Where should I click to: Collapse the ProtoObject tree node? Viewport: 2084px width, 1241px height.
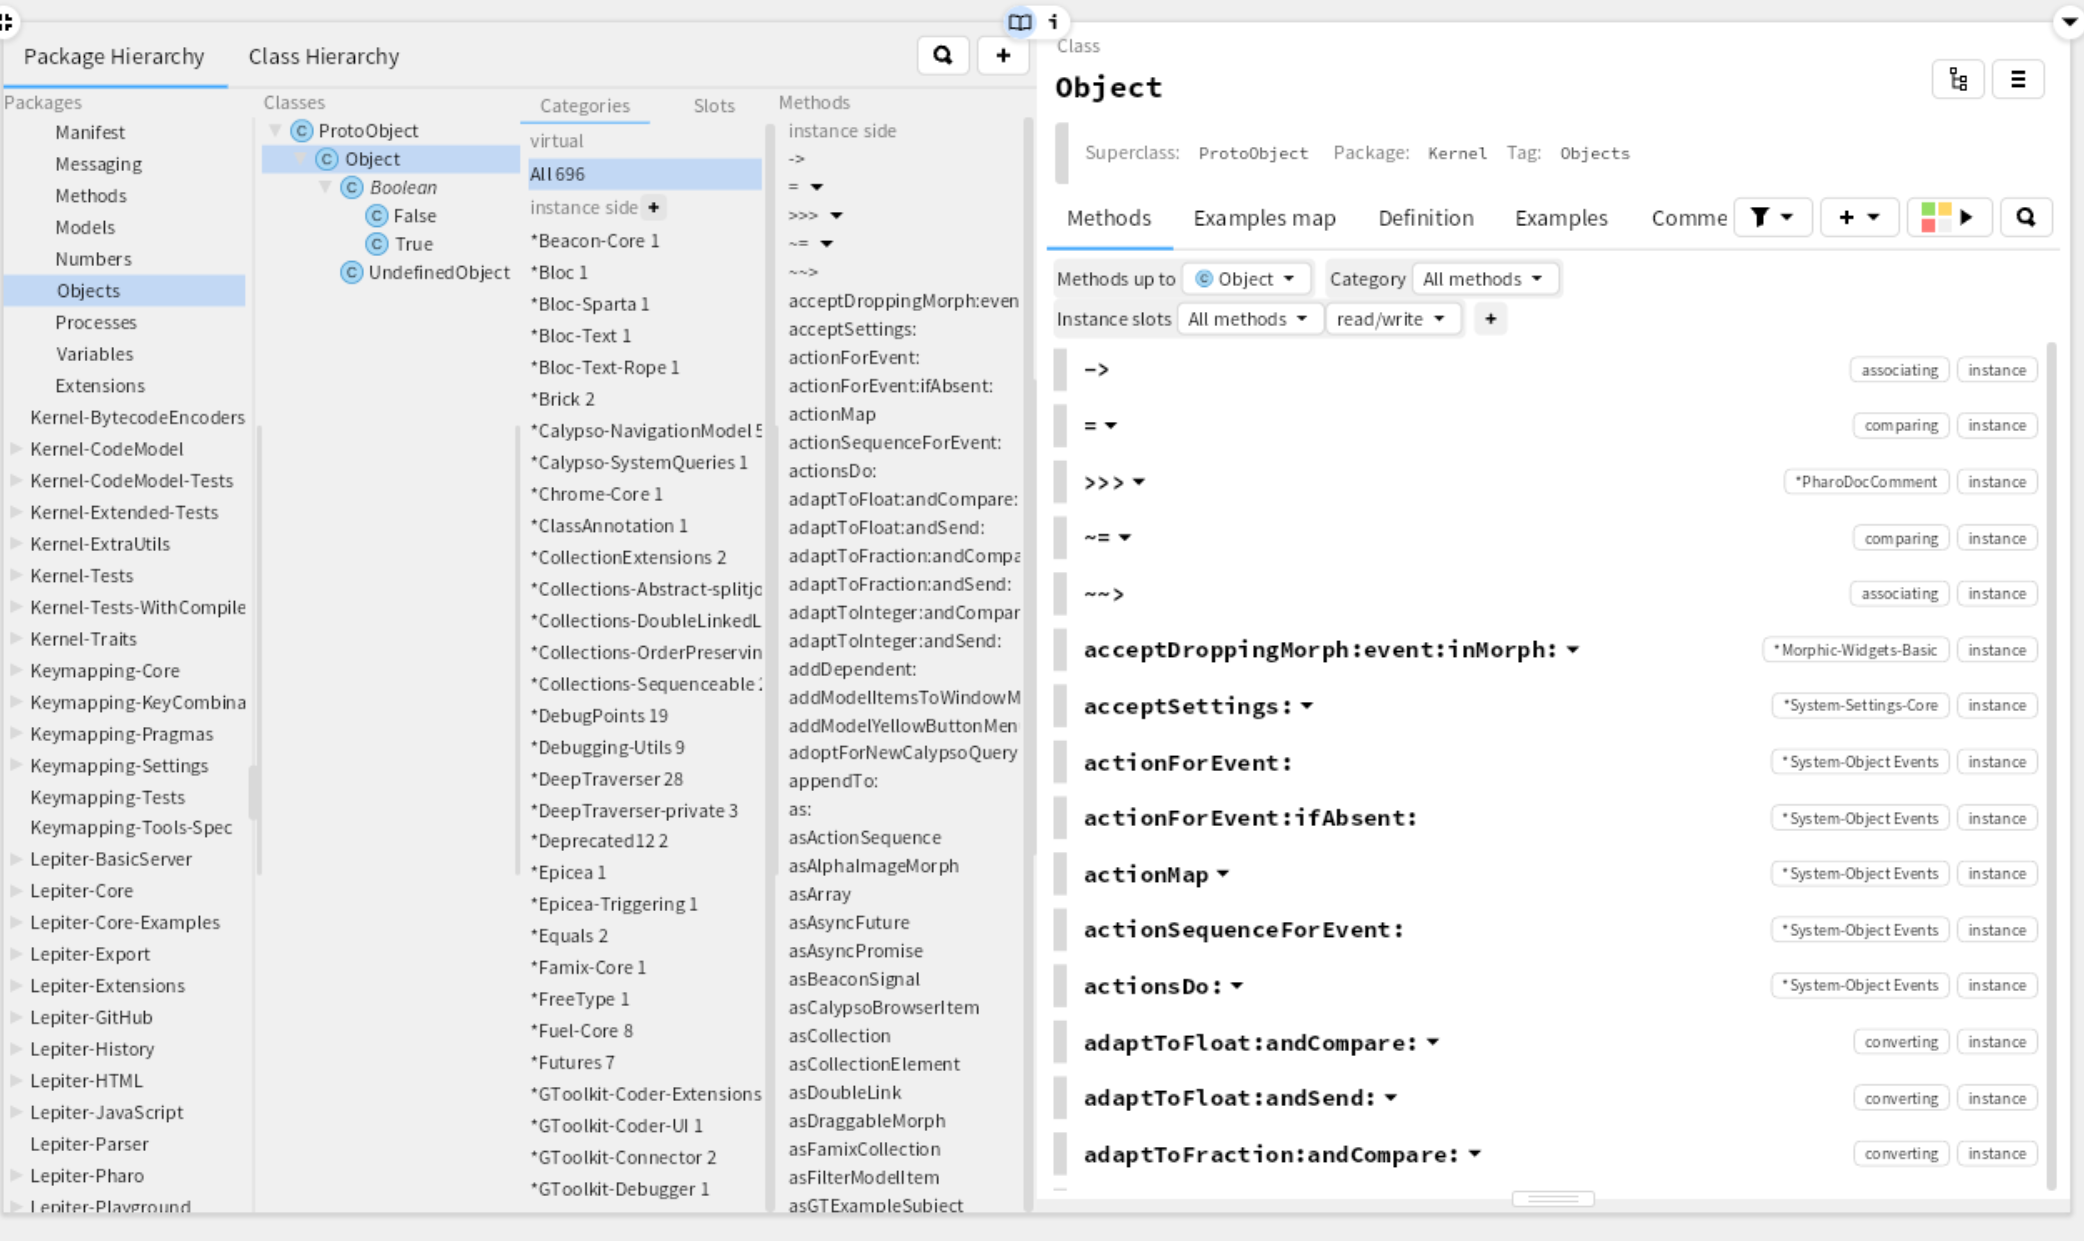coord(276,131)
